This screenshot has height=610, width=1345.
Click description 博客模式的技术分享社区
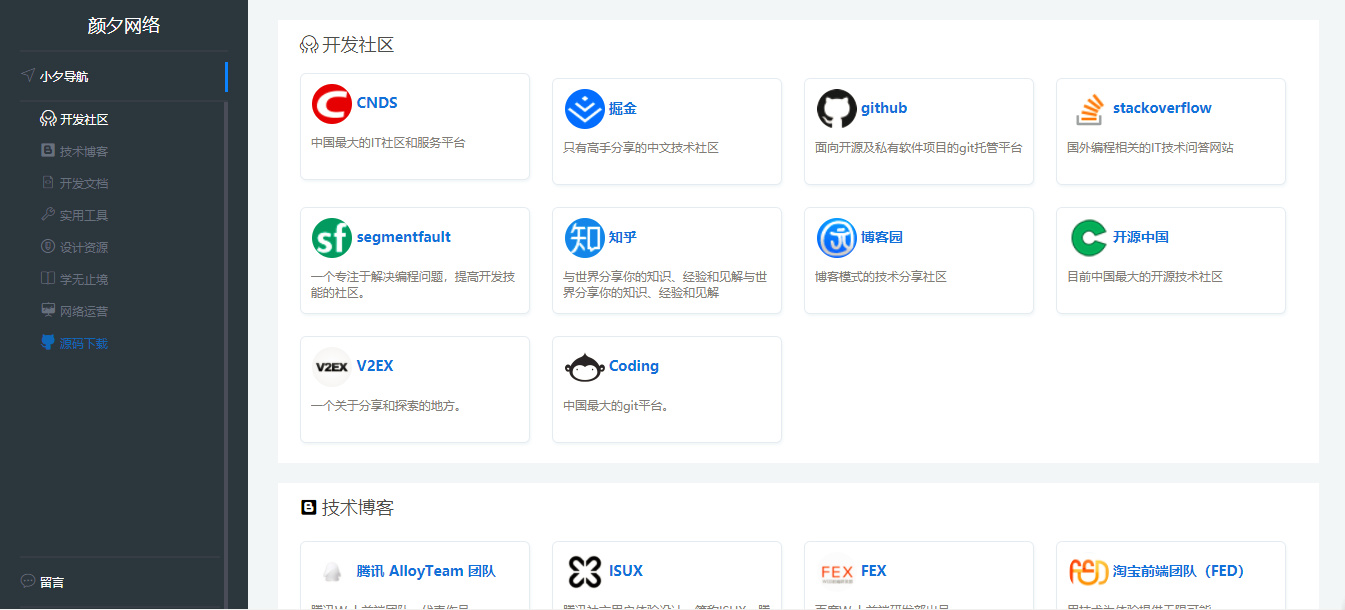[881, 277]
